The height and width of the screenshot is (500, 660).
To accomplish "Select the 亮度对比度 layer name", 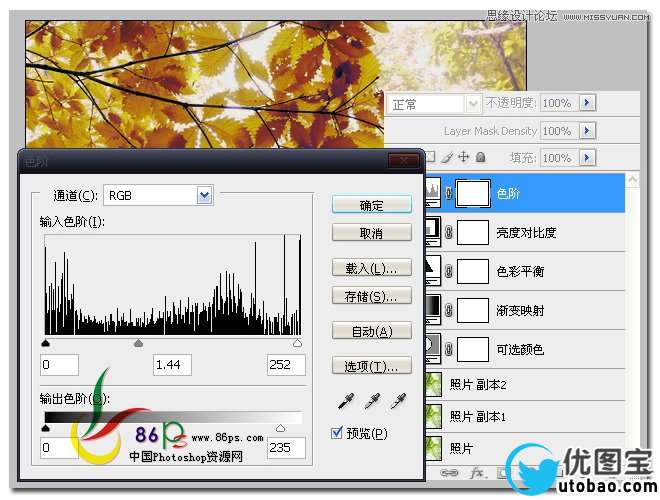I will point(526,232).
